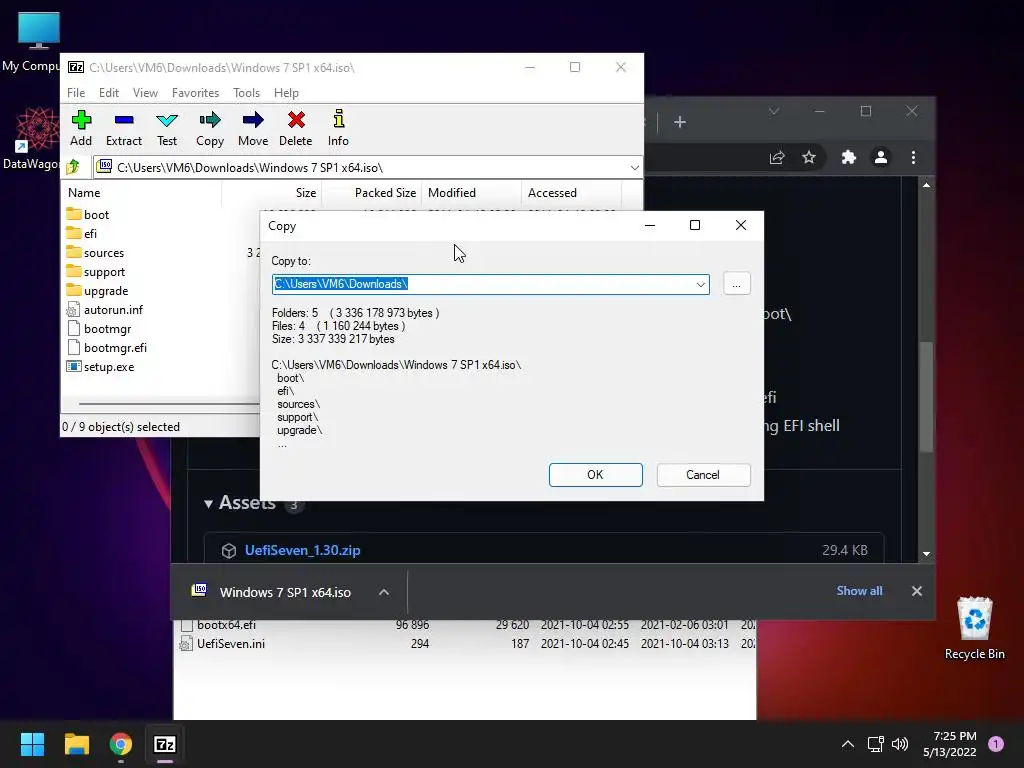Collapse the Assets section
The image size is (1024, 768).
coord(208,504)
